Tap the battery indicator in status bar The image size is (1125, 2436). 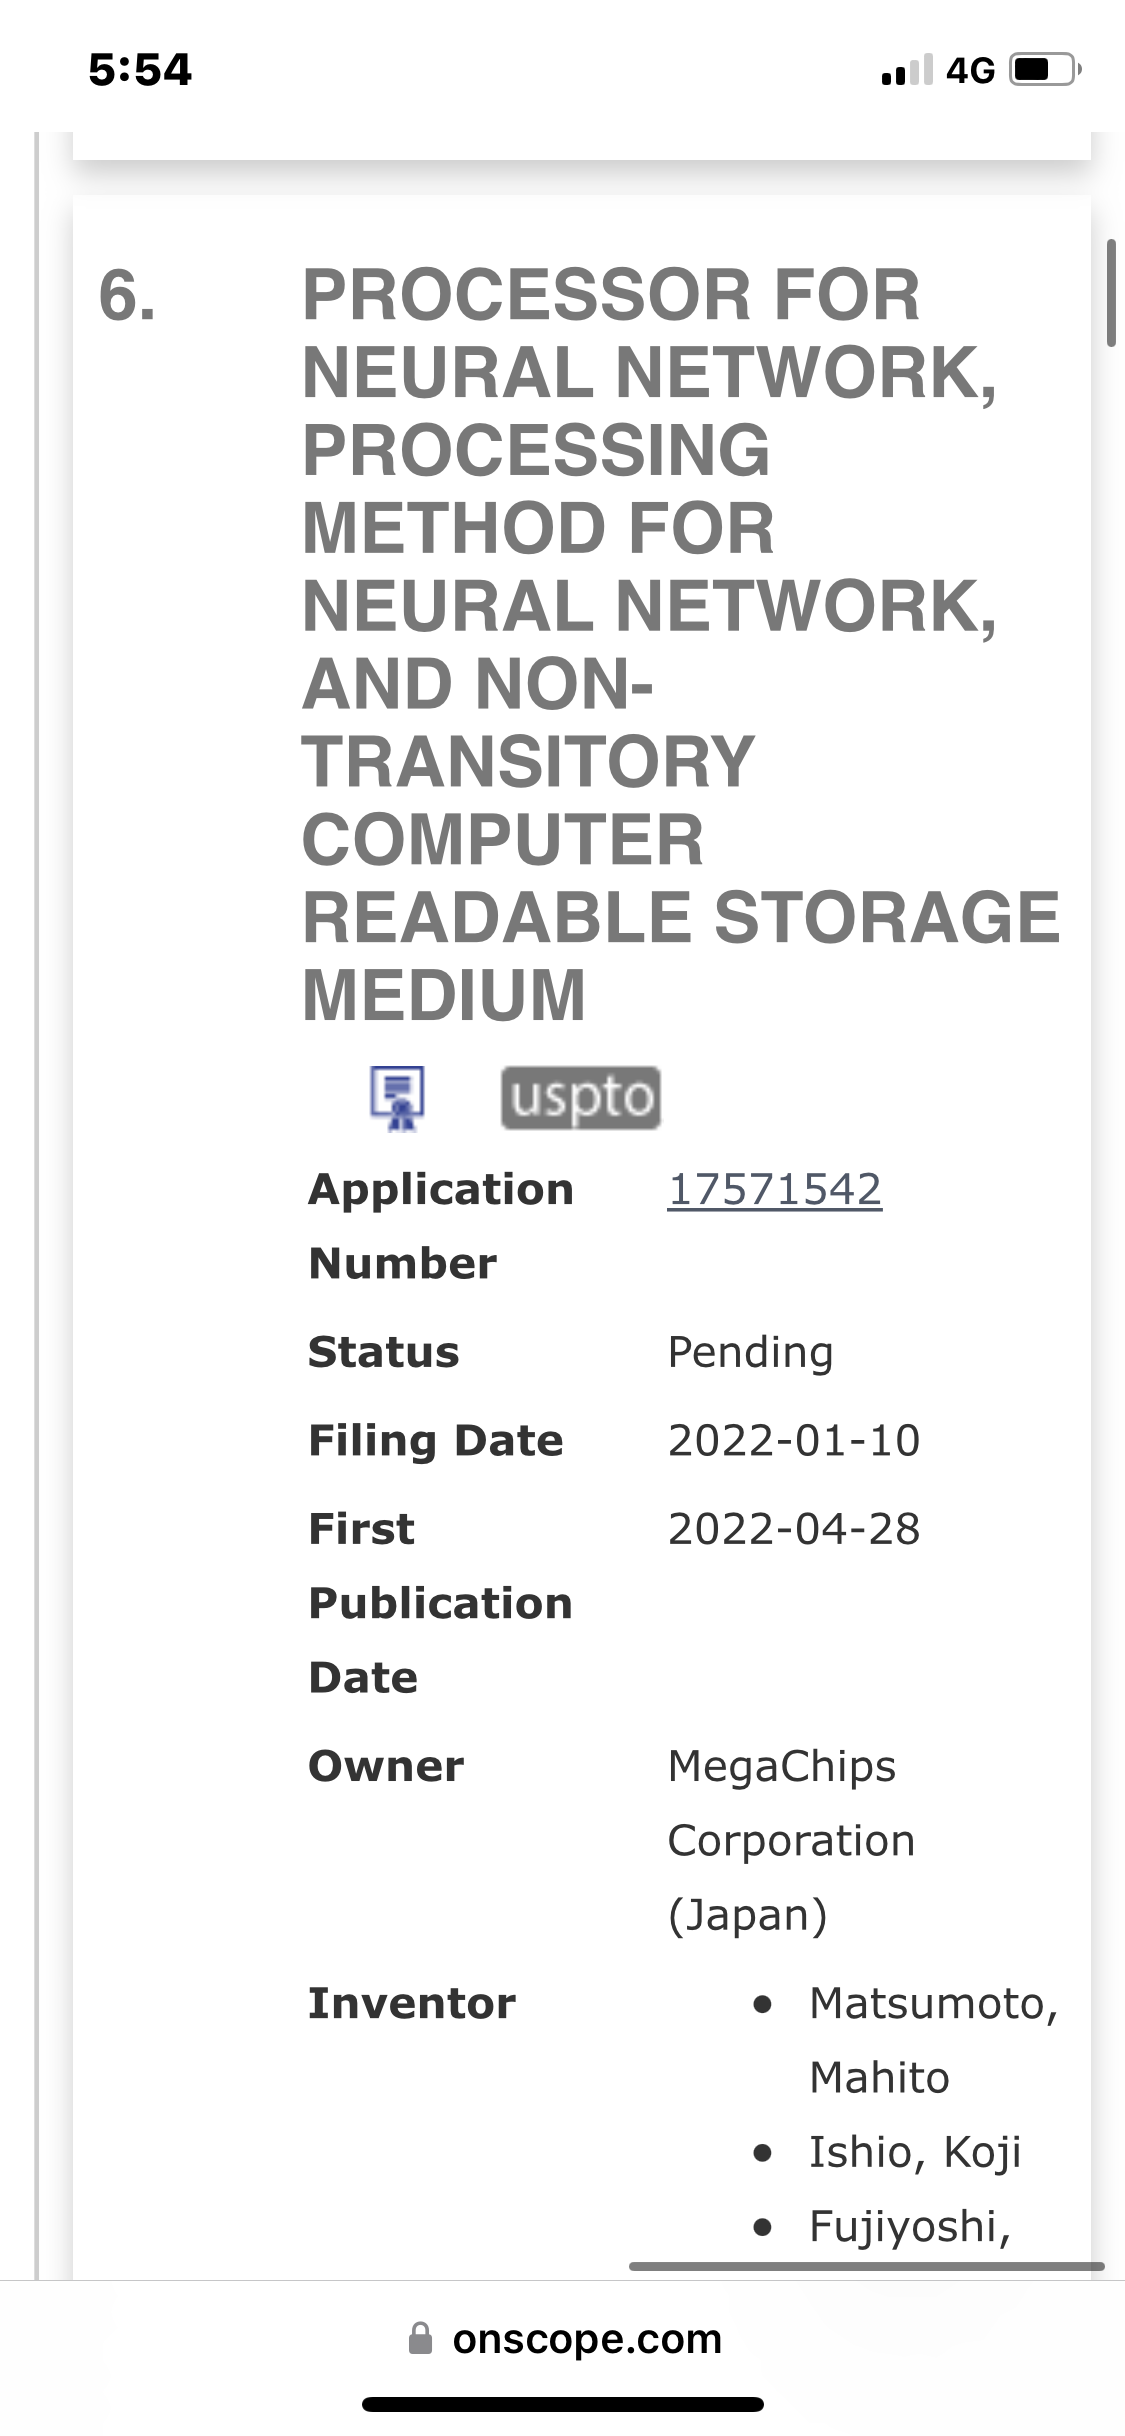(x=1045, y=70)
